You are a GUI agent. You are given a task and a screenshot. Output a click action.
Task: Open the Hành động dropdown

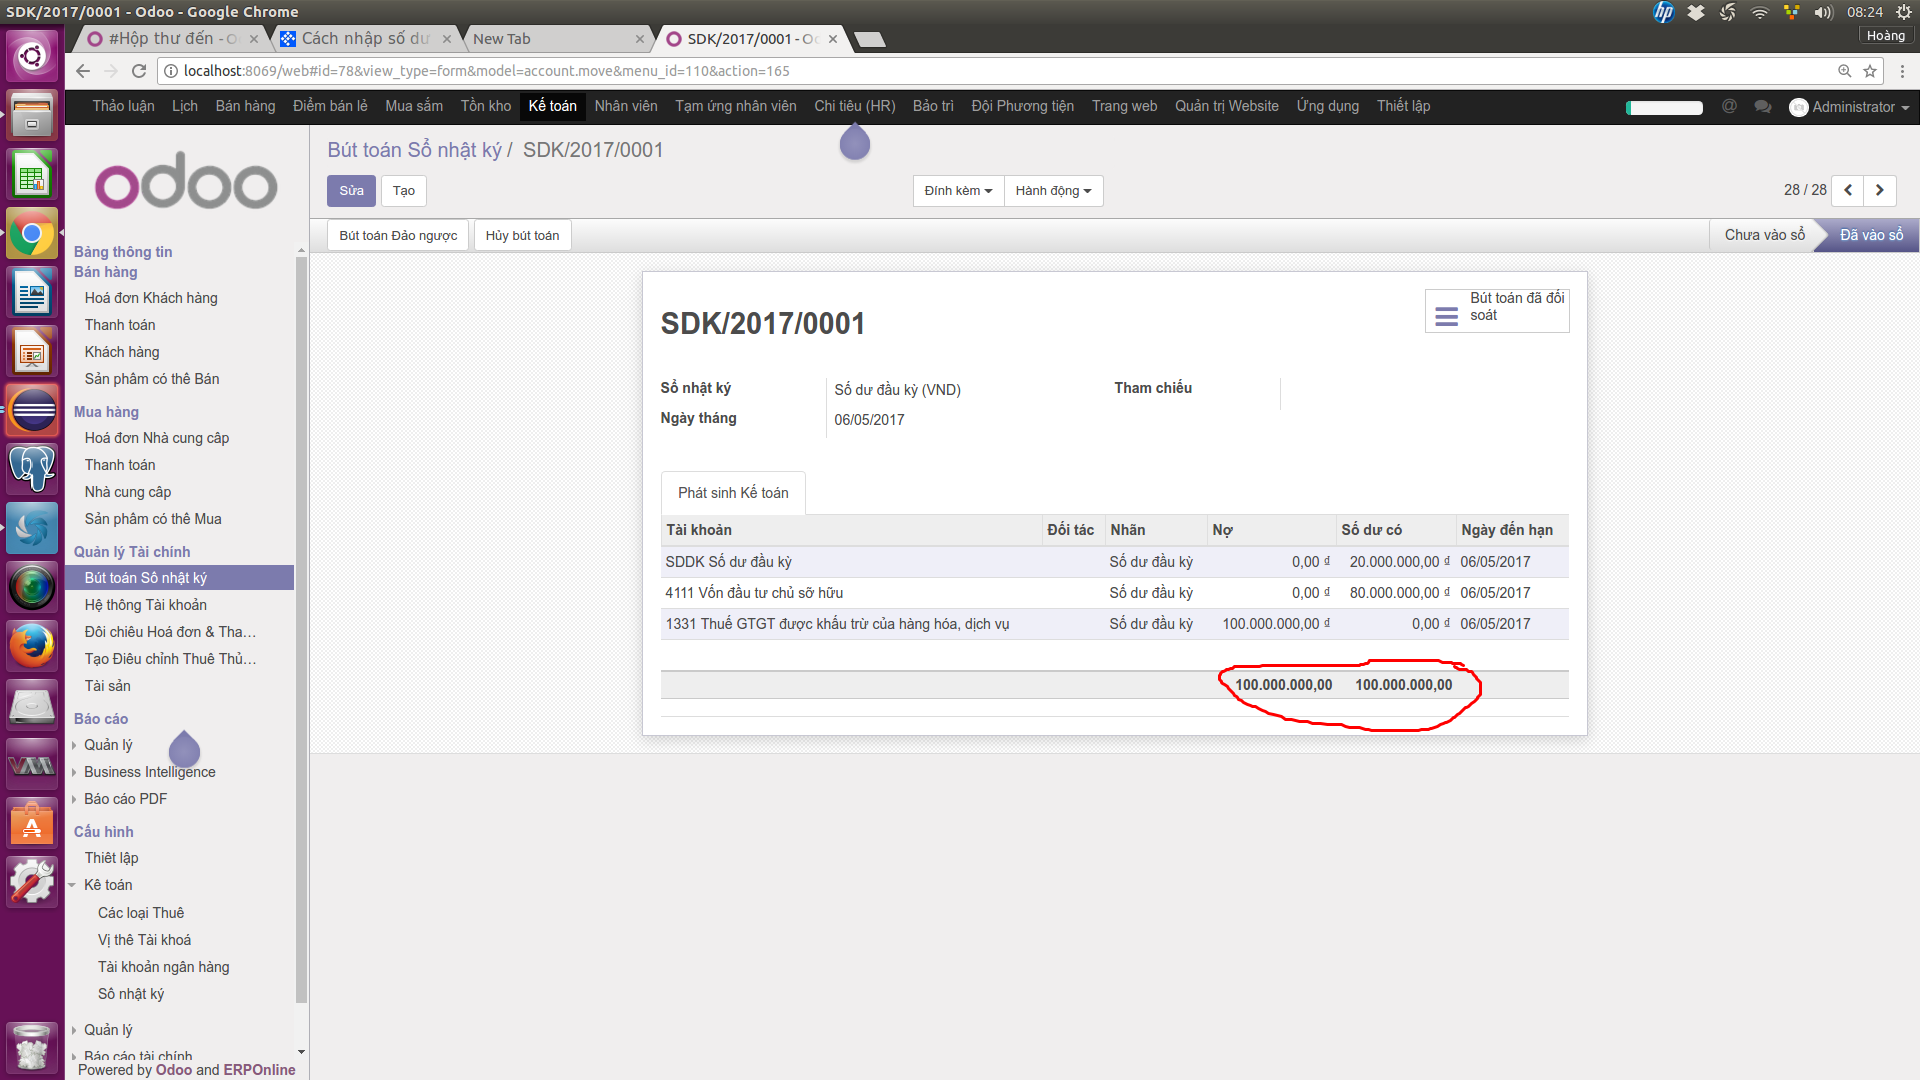coord(1053,191)
